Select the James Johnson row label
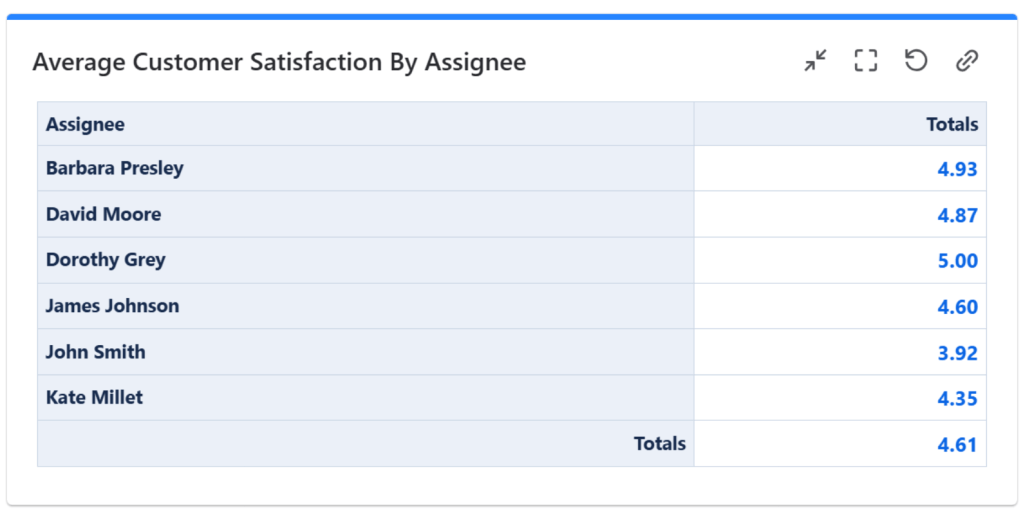The width and height of the screenshot is (1023, 511). coord(112,306)
